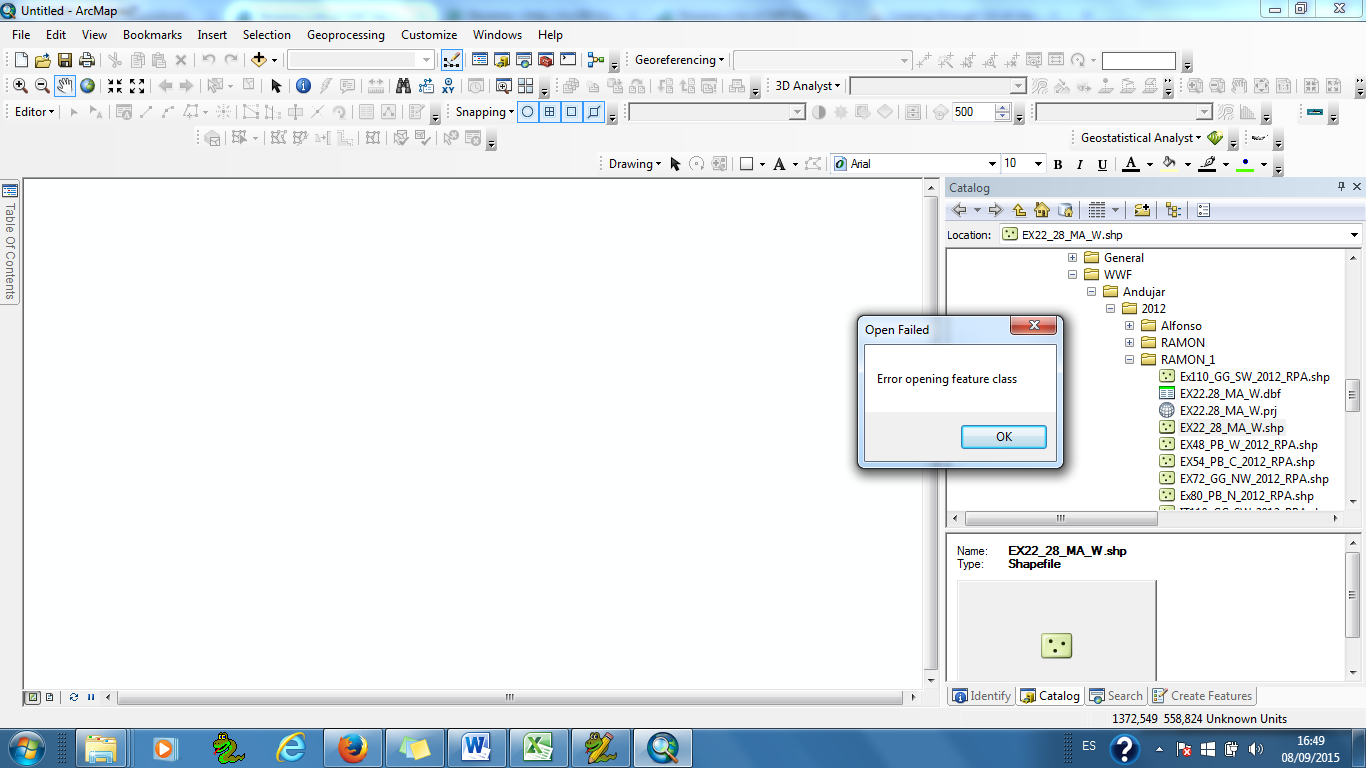The image size is (1366, 768).
Task: Click the Add Data button
Action: point(259,60)
